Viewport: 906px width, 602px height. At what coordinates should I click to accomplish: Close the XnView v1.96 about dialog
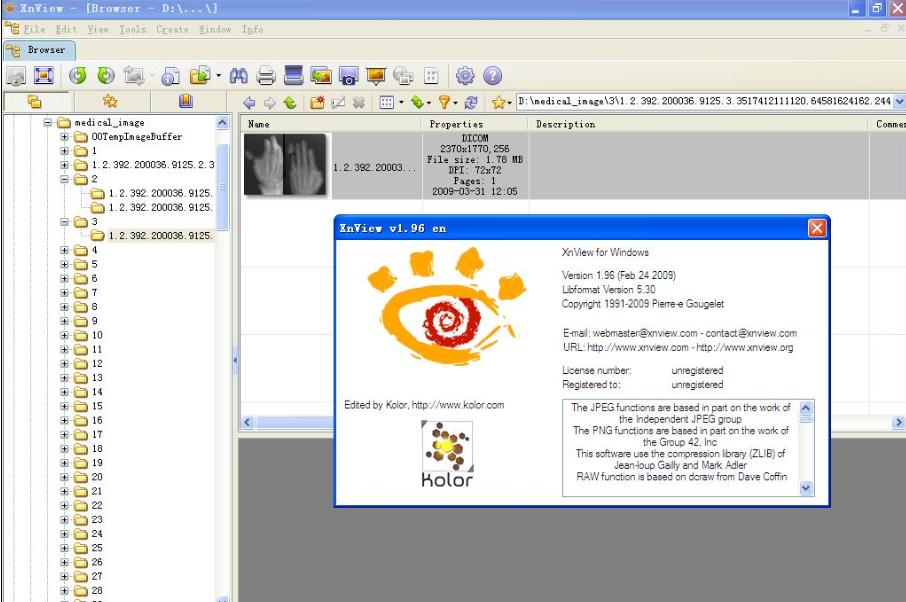(817, 228)
